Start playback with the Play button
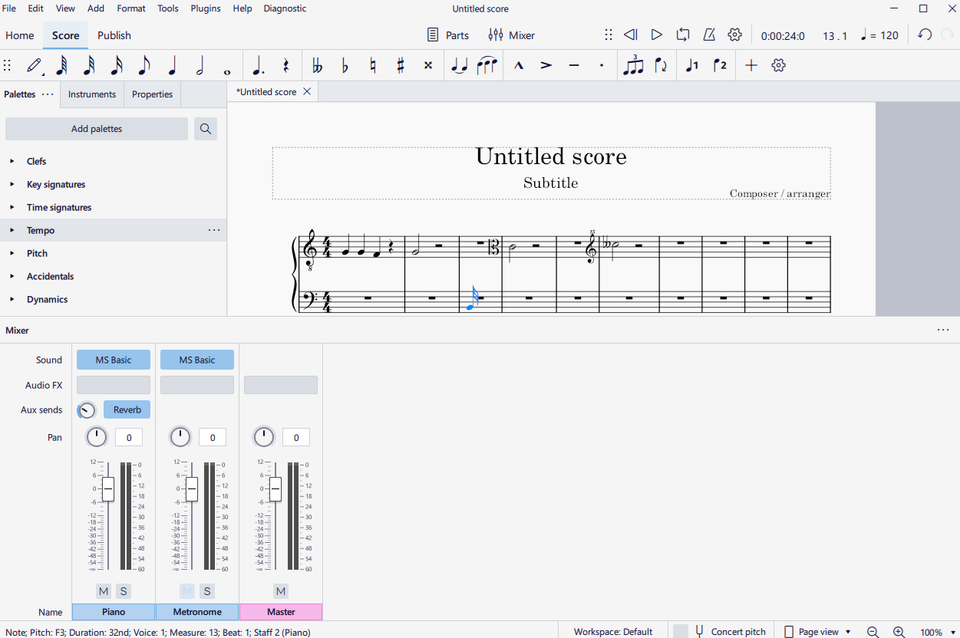The width and height of the screenshot is (960, 638). tap(656, 34)
